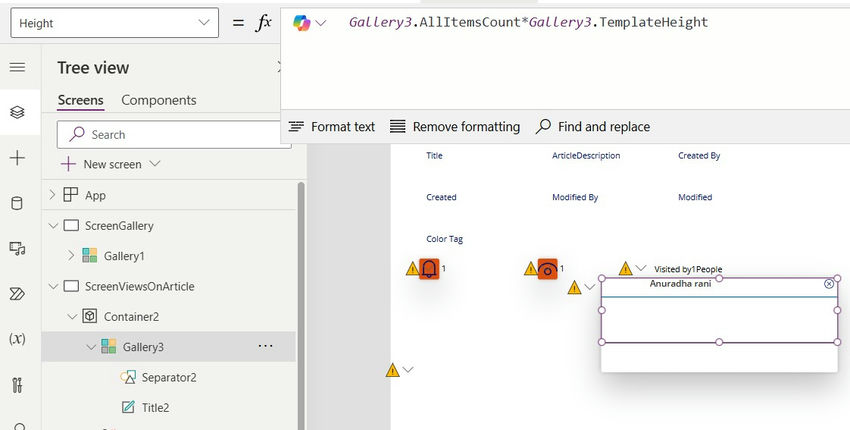The width and height of the screenshot is (850, 430).
Task: Open the Tree view layers icon
Action: tap(17, 112)
